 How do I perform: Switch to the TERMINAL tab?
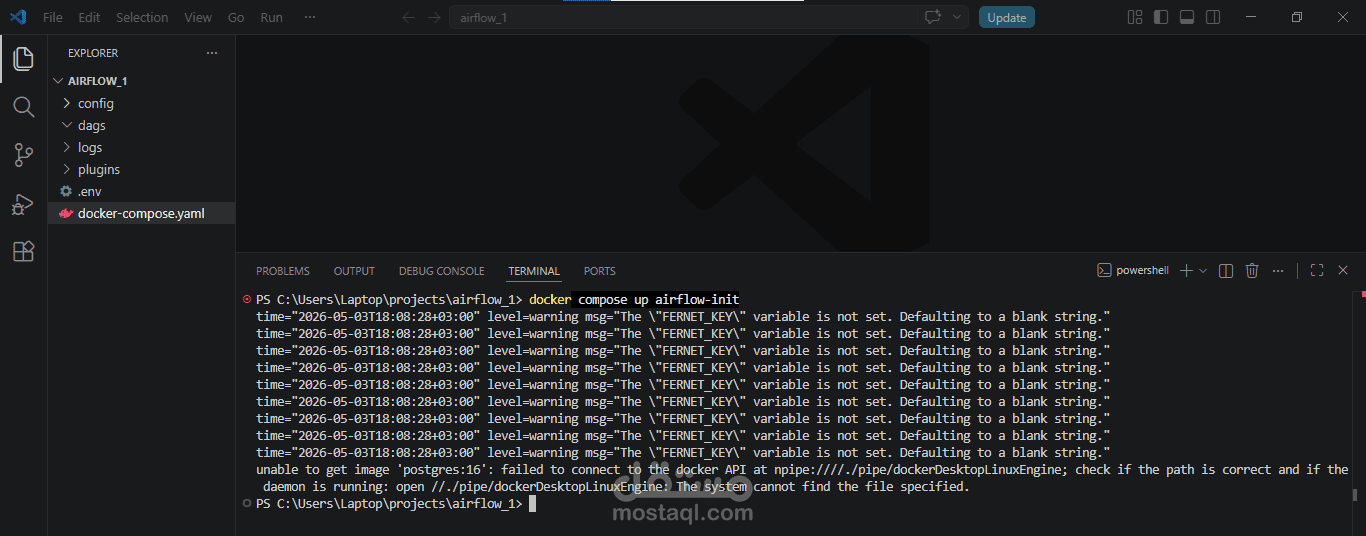534,271
